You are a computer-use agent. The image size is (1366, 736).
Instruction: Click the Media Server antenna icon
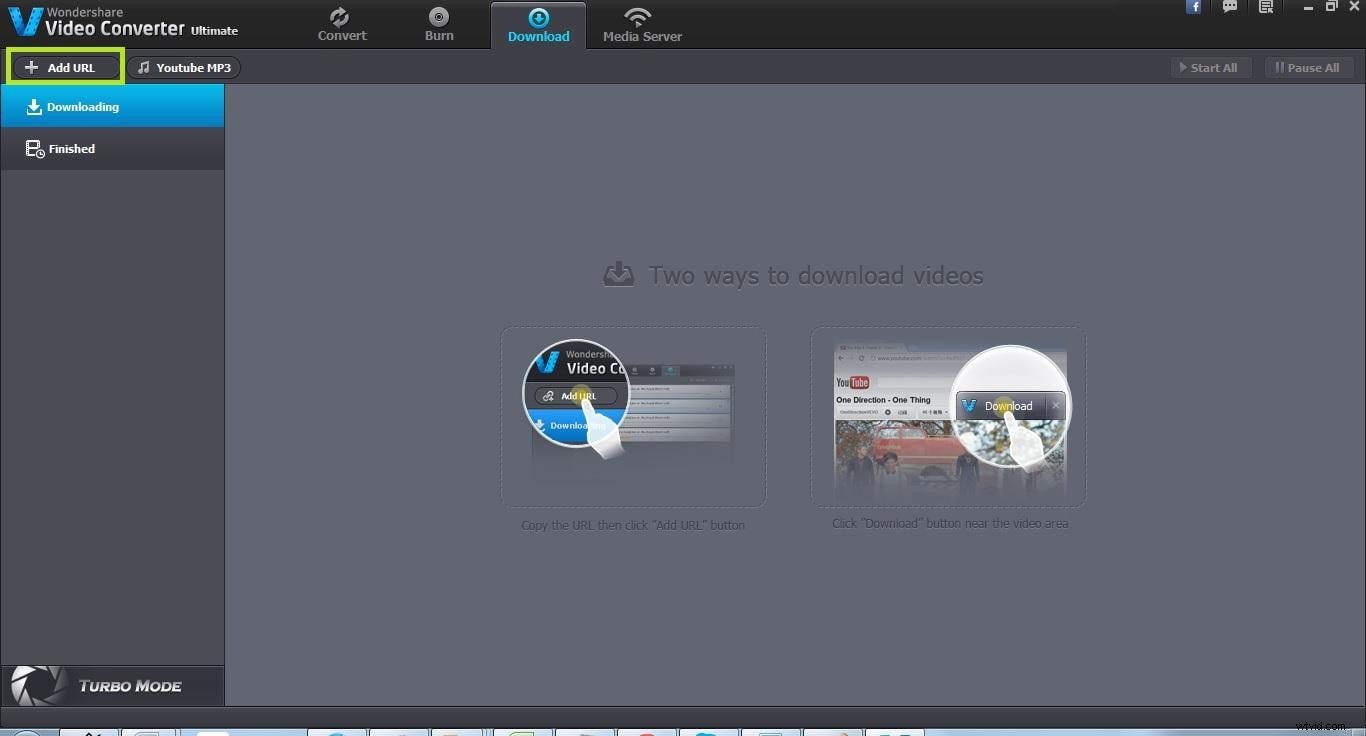pos(640,16)
